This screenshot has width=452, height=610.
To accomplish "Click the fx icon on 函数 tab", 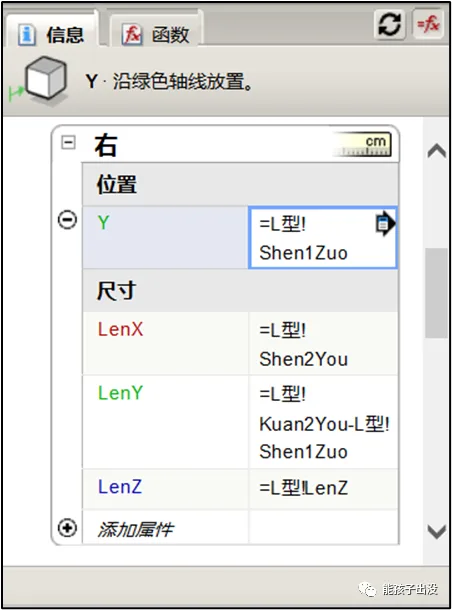I will pos(132,35).
